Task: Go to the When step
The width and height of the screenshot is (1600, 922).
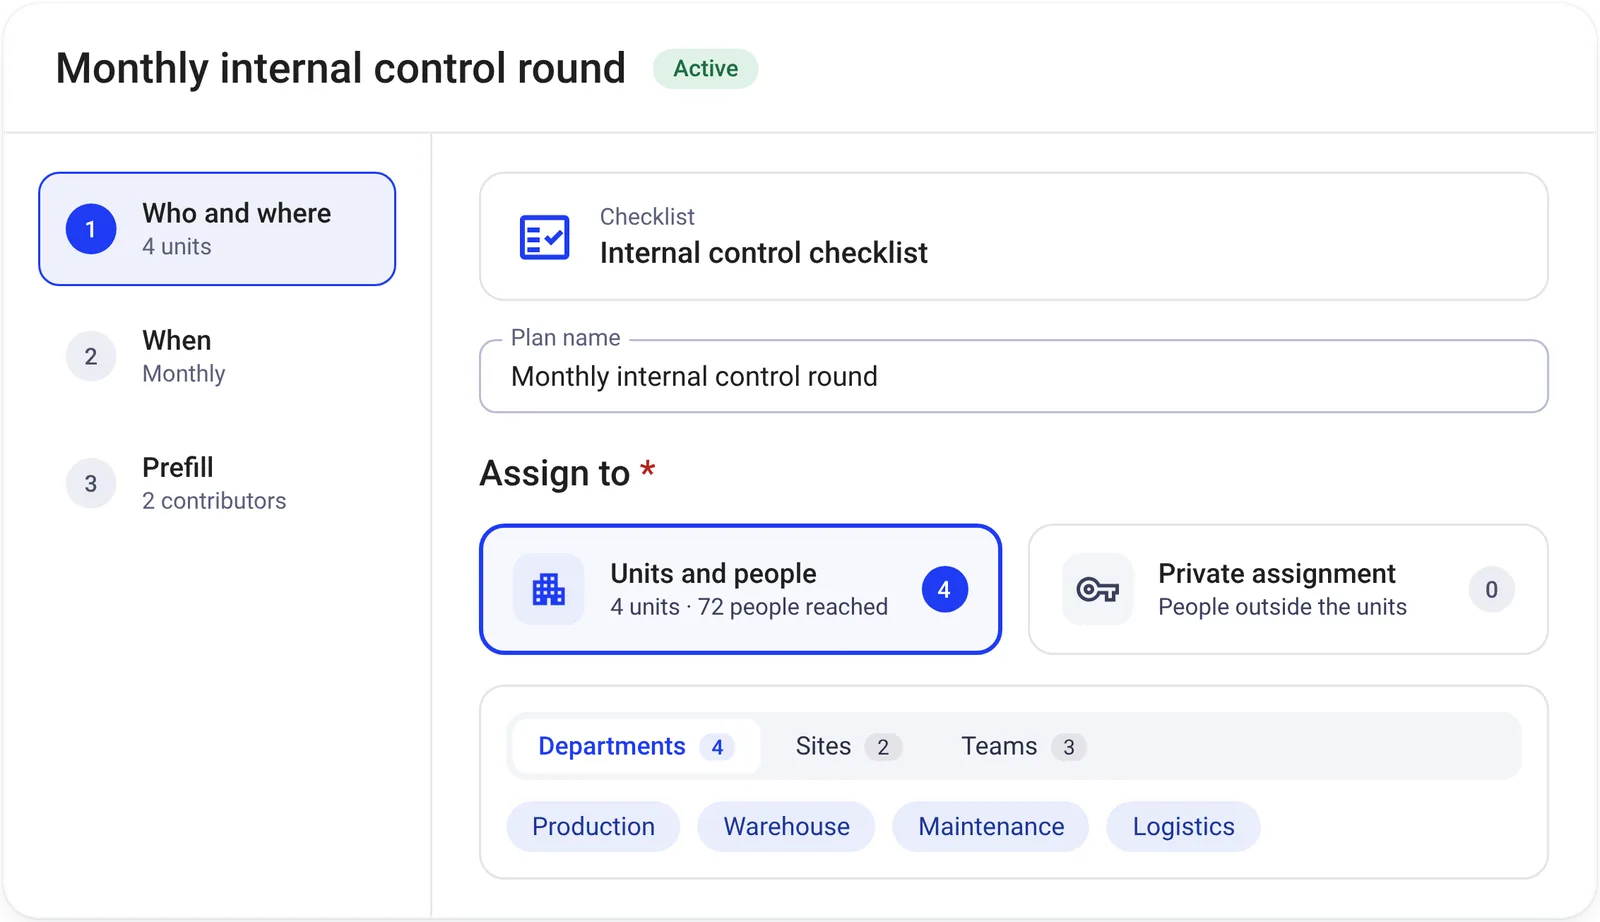Action: point(217,356)
